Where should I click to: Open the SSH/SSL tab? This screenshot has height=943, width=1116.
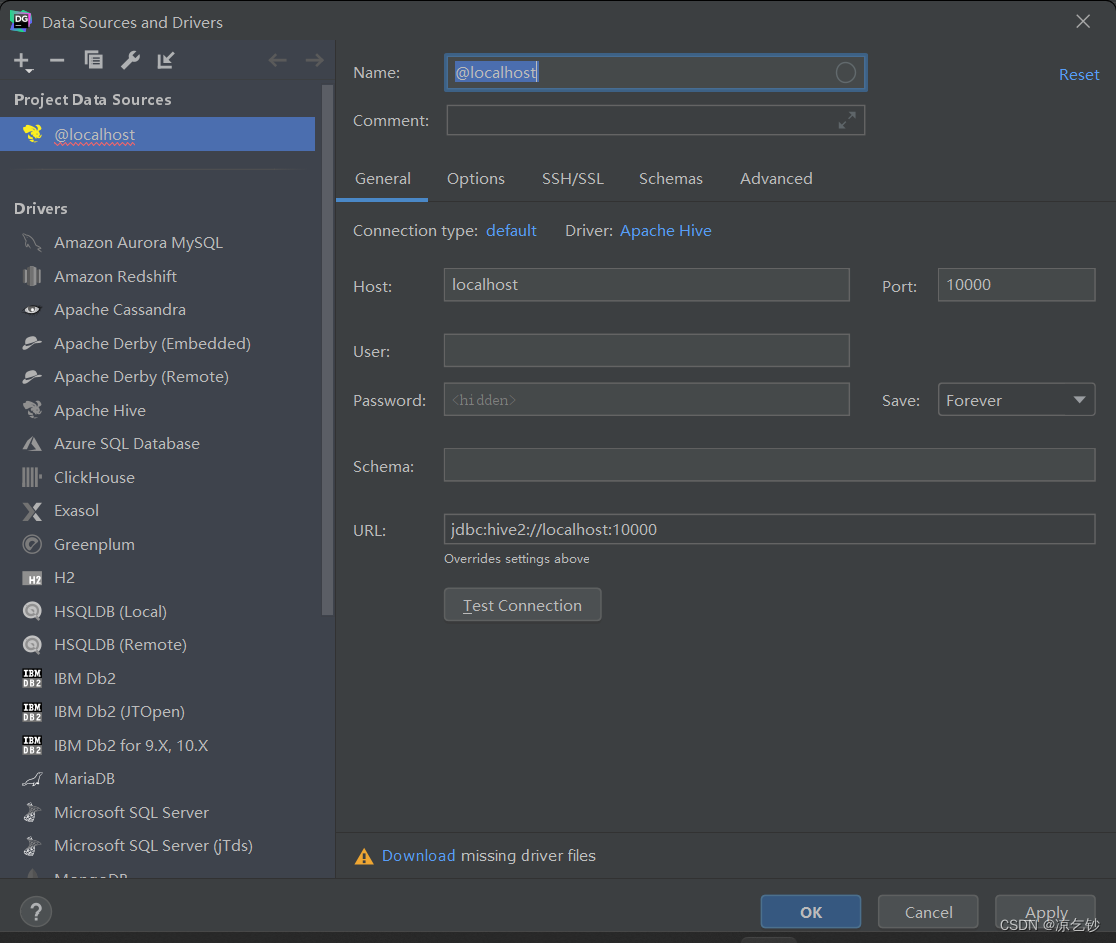572,179
